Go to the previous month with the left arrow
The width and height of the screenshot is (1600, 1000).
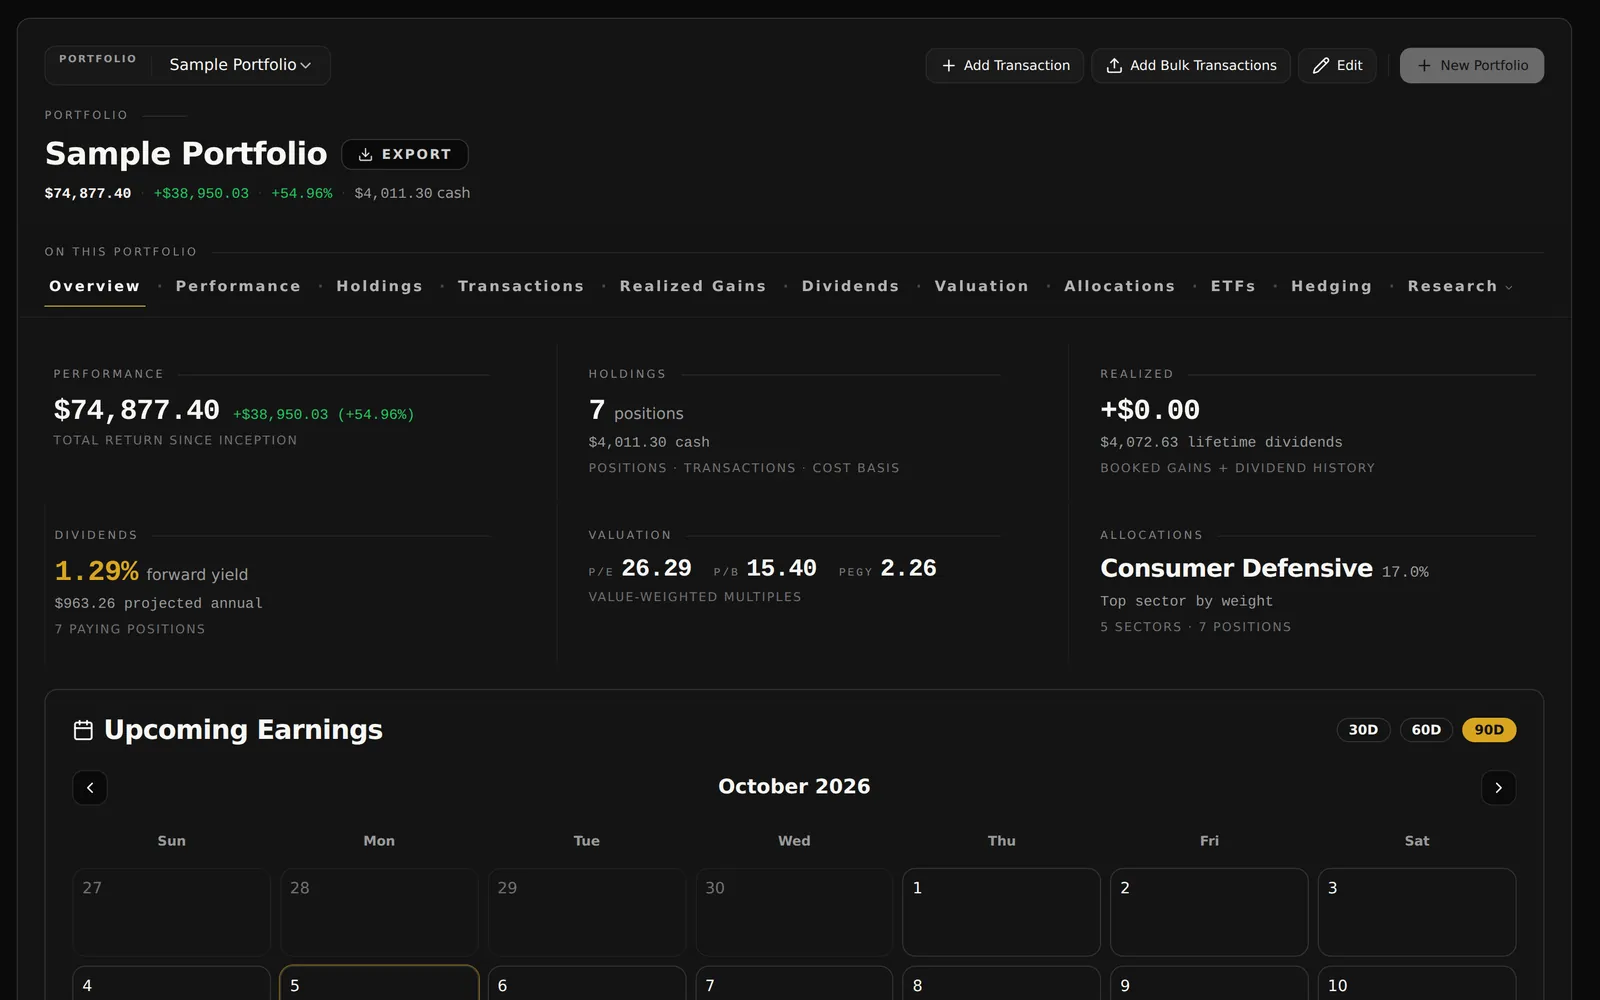(90, 788)
